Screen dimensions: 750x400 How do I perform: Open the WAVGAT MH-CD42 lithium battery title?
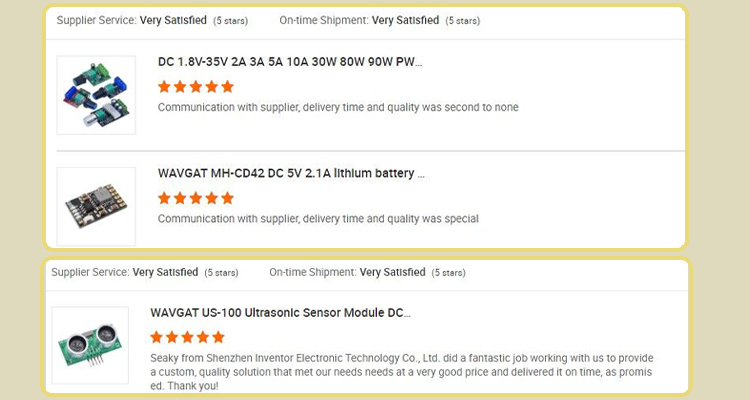tap(291, 174)
